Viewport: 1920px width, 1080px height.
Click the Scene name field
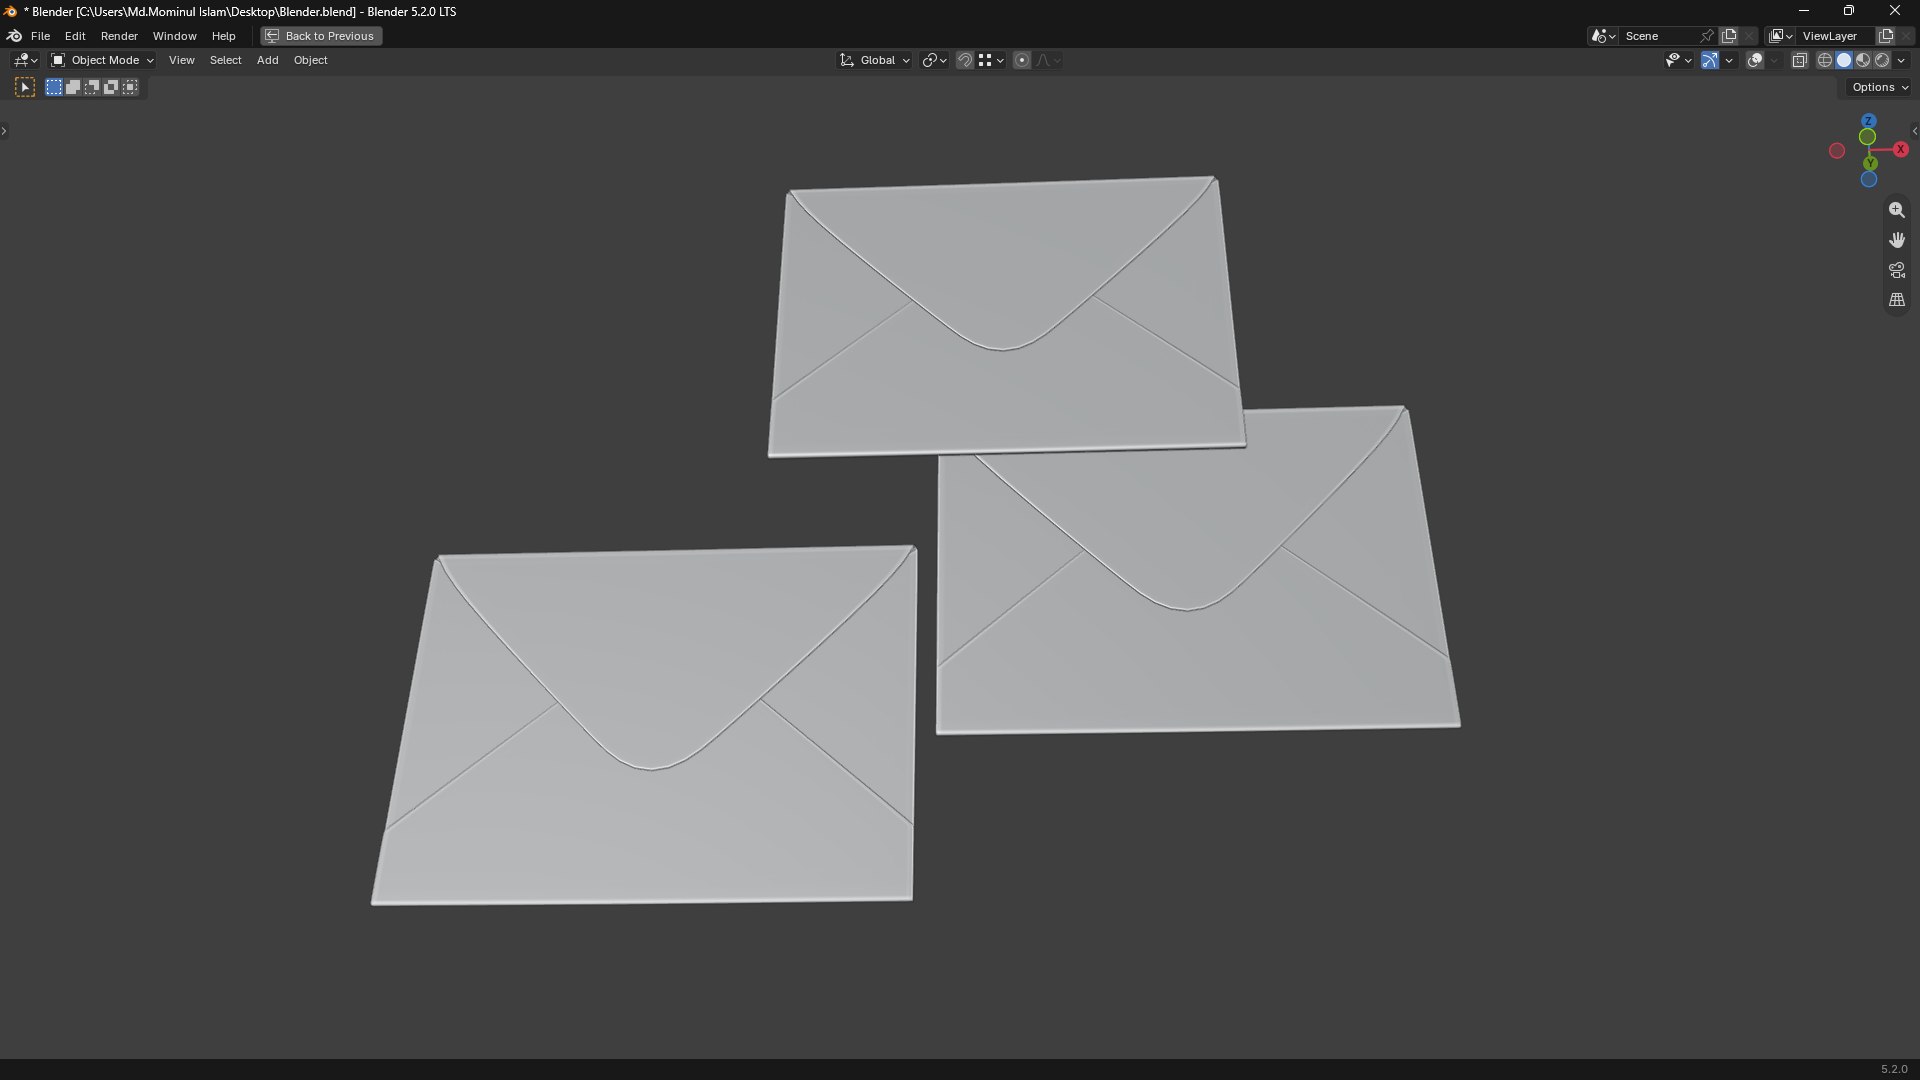tap(1658, 36)
